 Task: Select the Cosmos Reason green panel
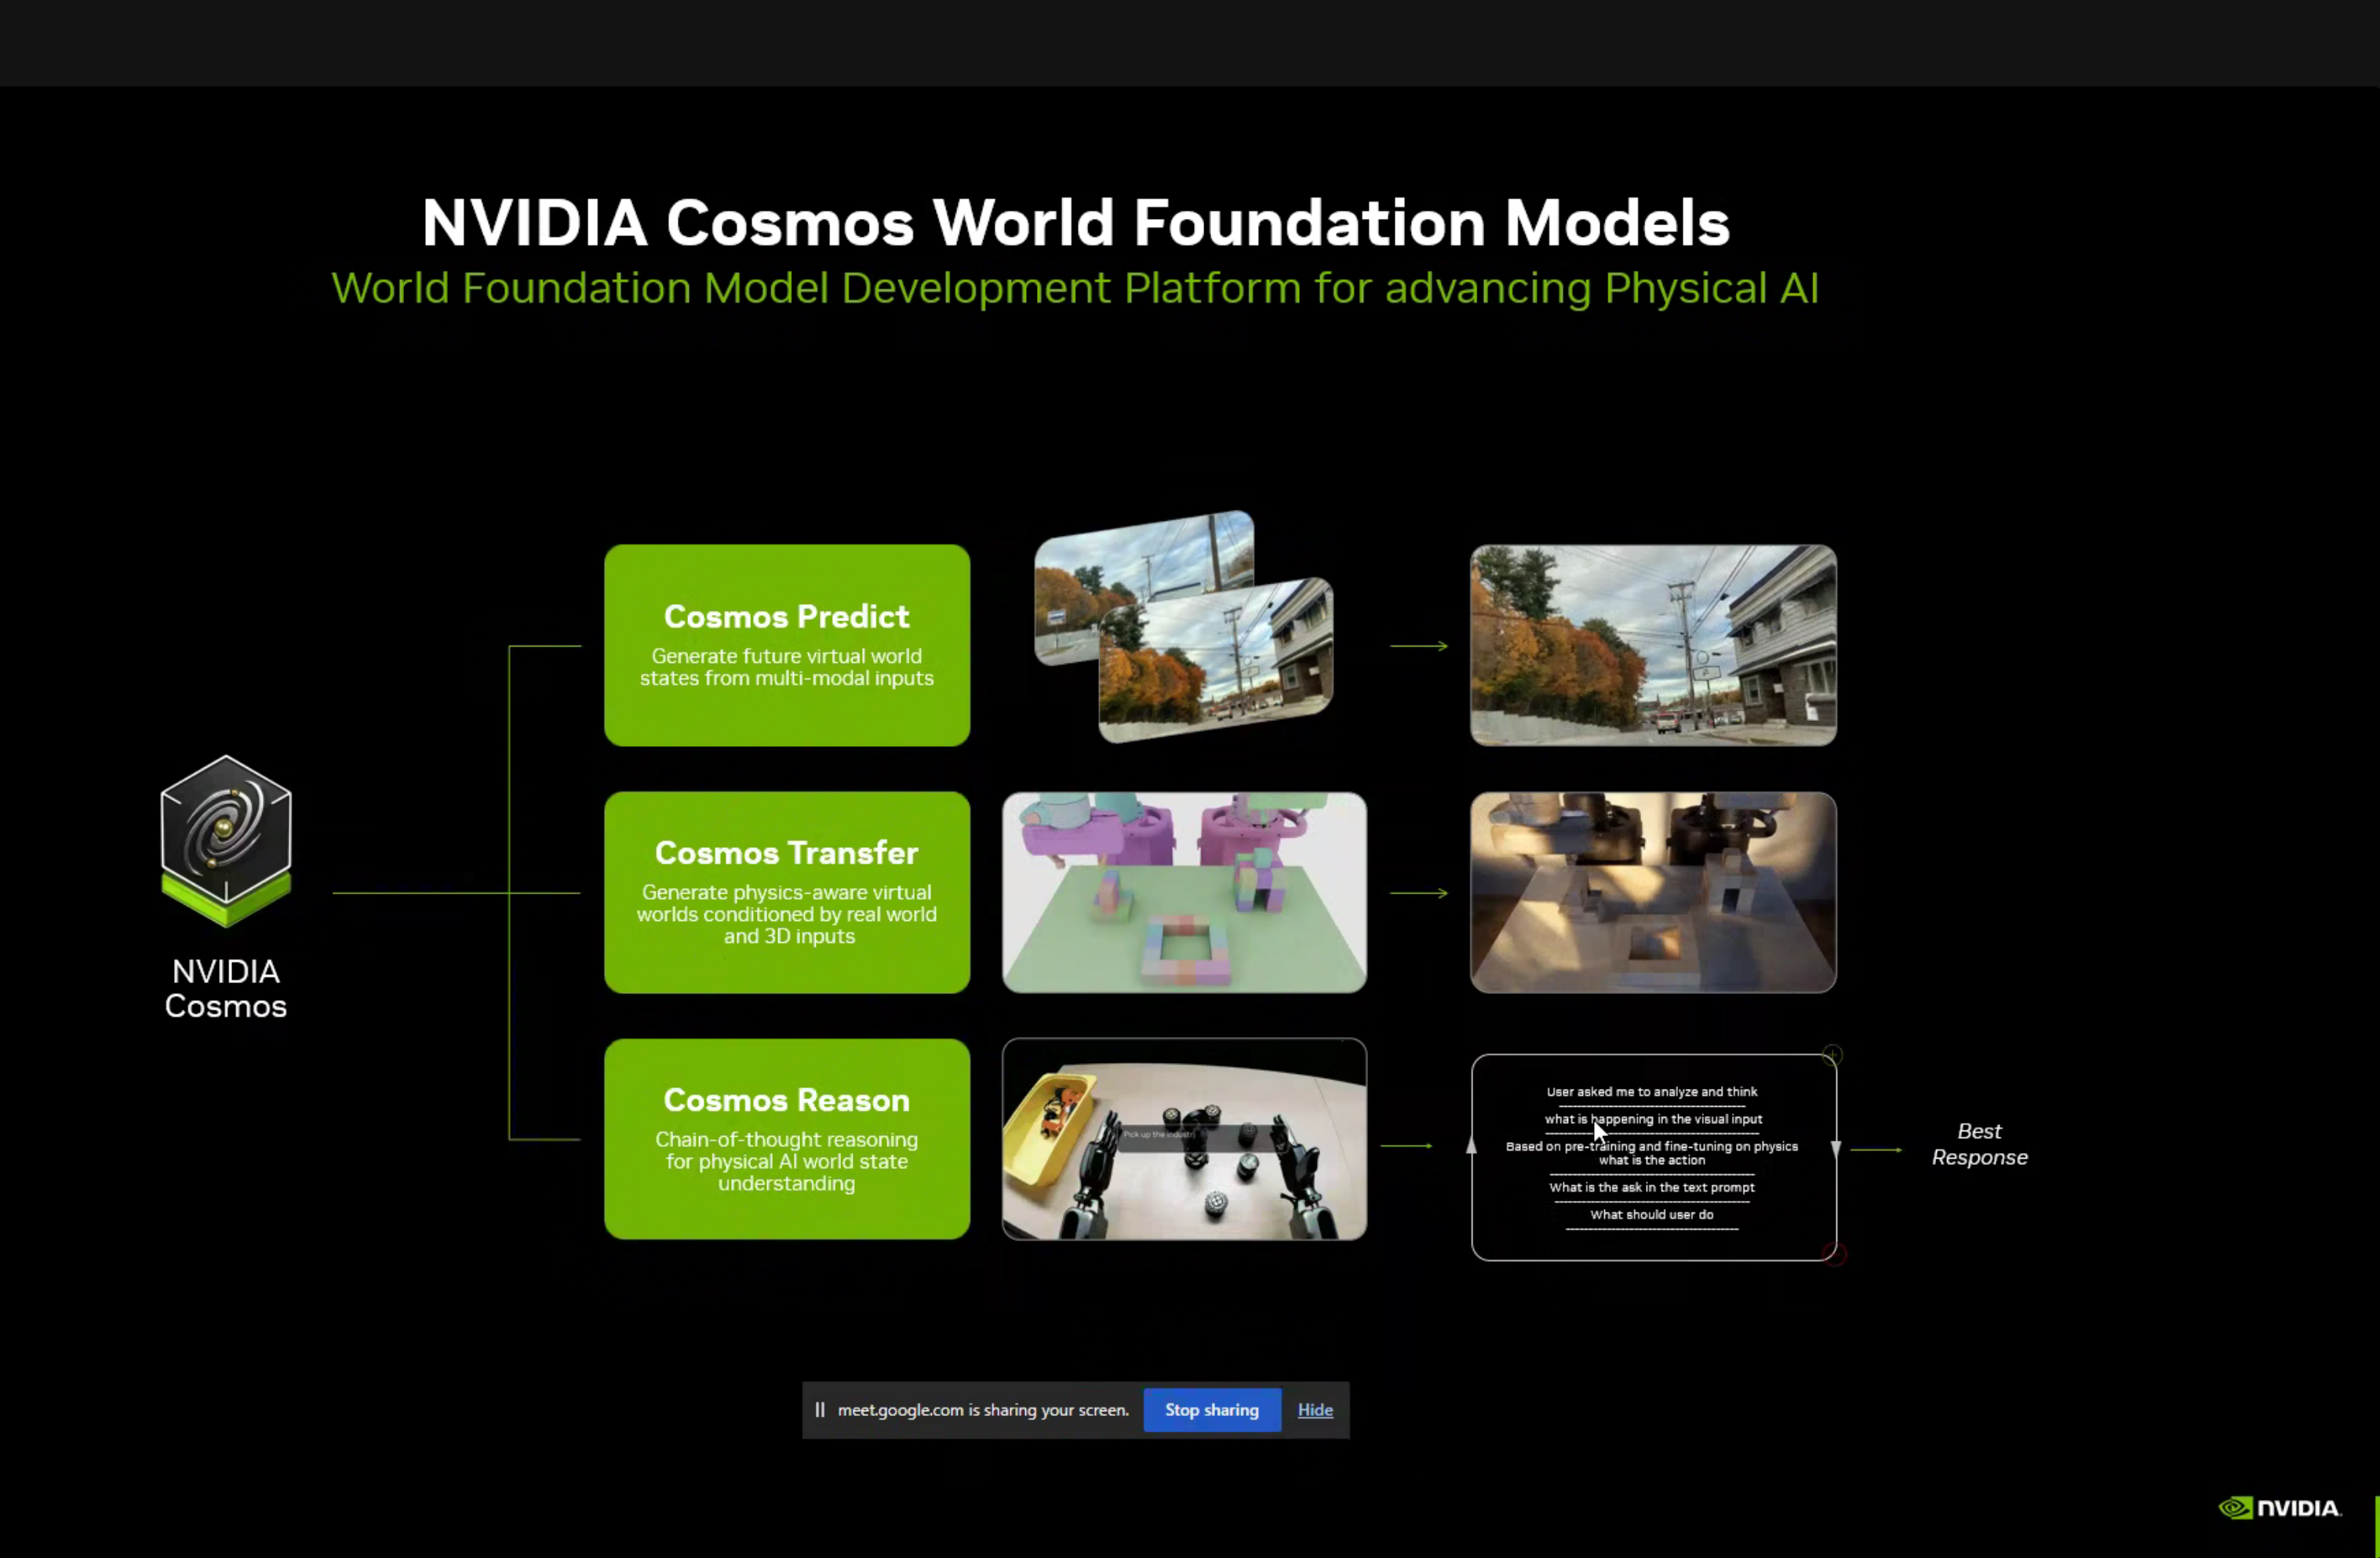(786, 1140)
